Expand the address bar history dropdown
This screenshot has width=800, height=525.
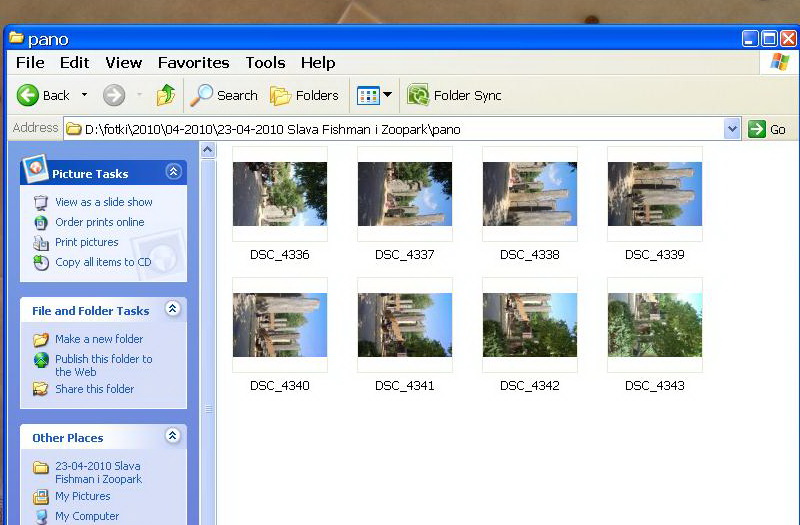(x=732, y=129)
